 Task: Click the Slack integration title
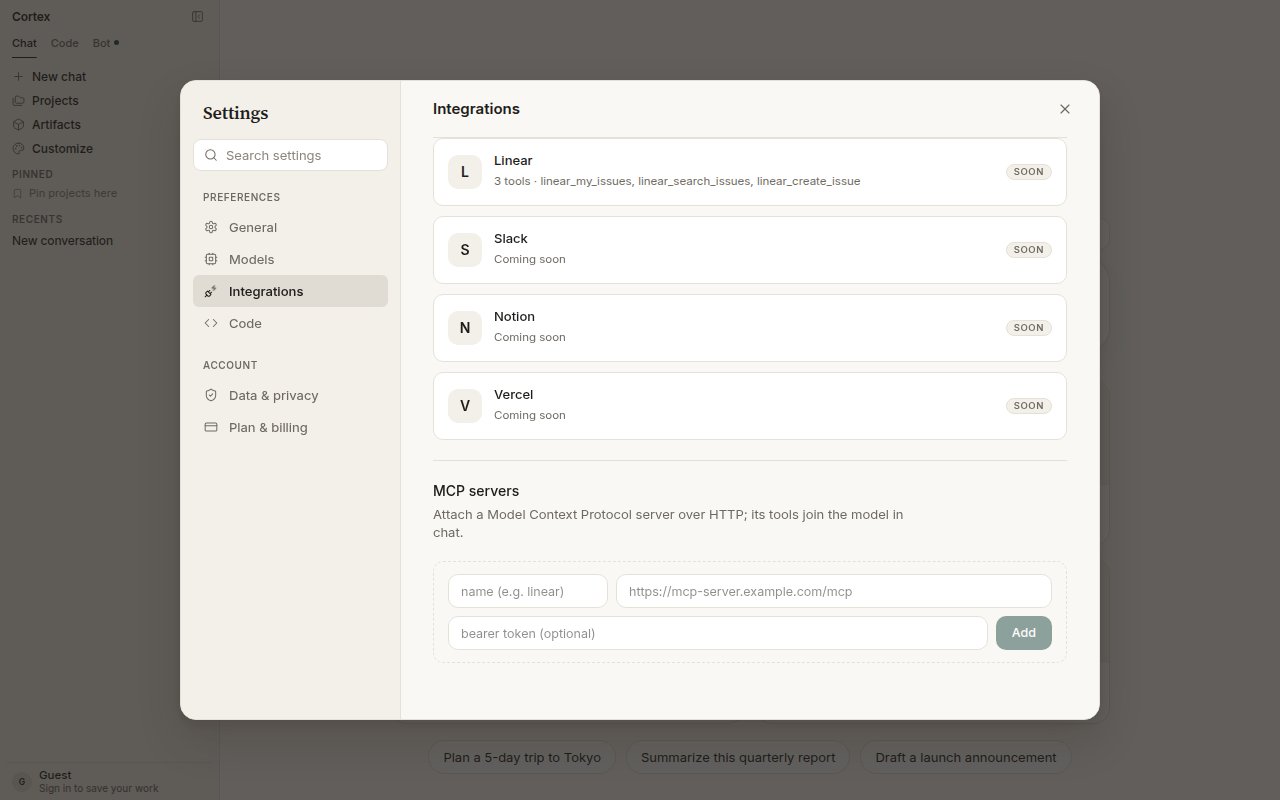coord(511,239)
